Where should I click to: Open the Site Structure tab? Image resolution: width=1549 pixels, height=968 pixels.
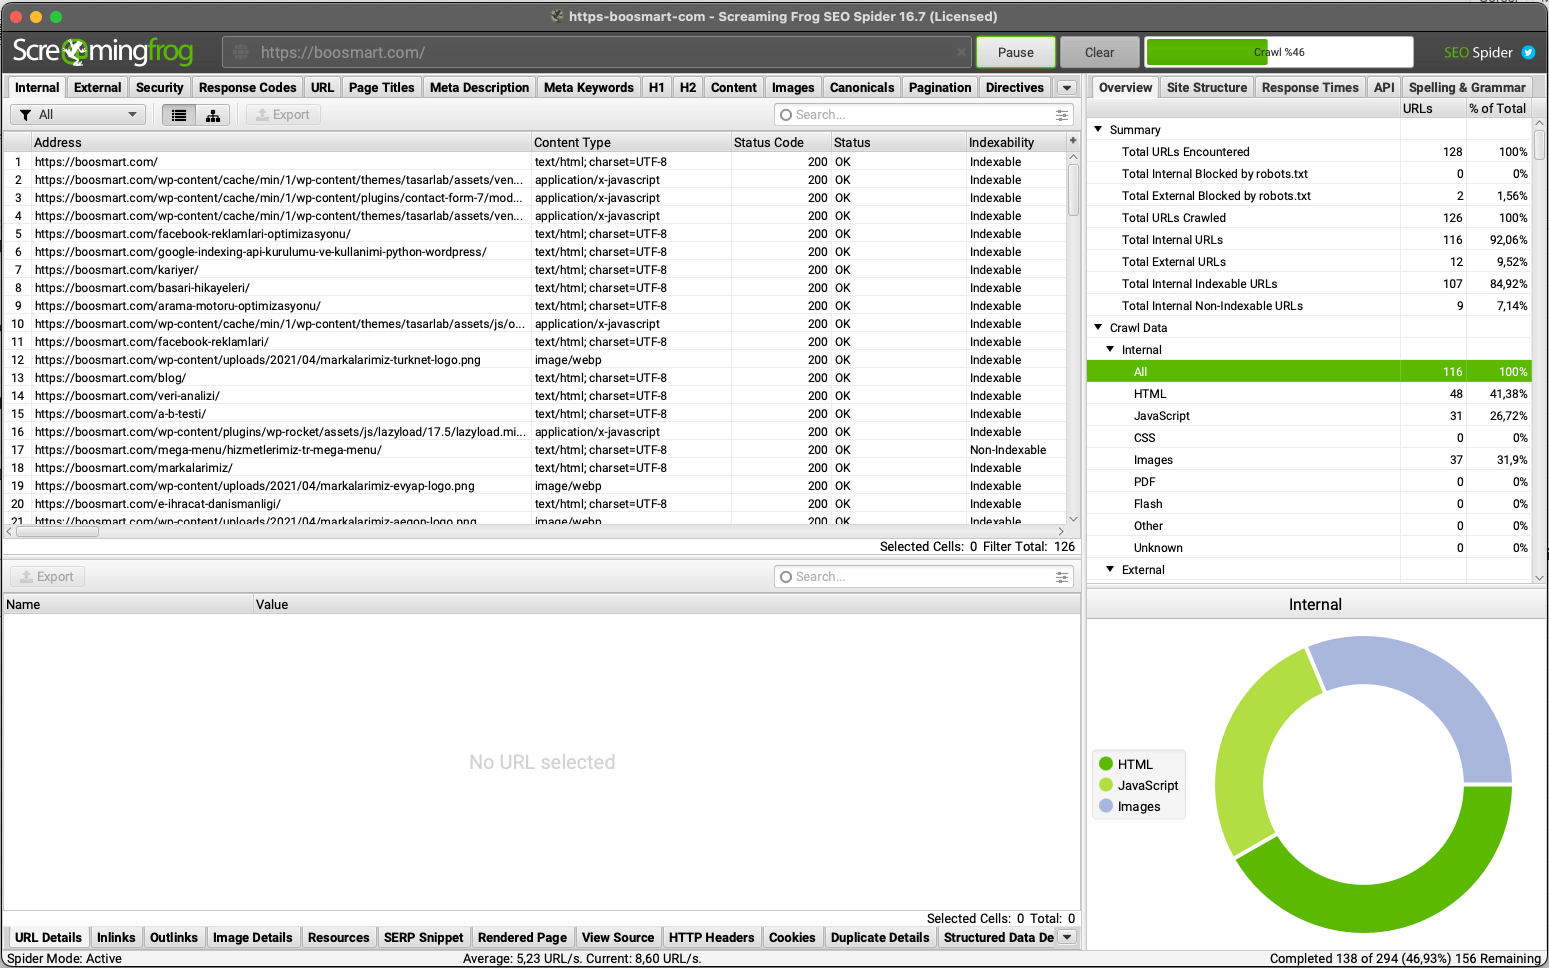coord(1206,88)
